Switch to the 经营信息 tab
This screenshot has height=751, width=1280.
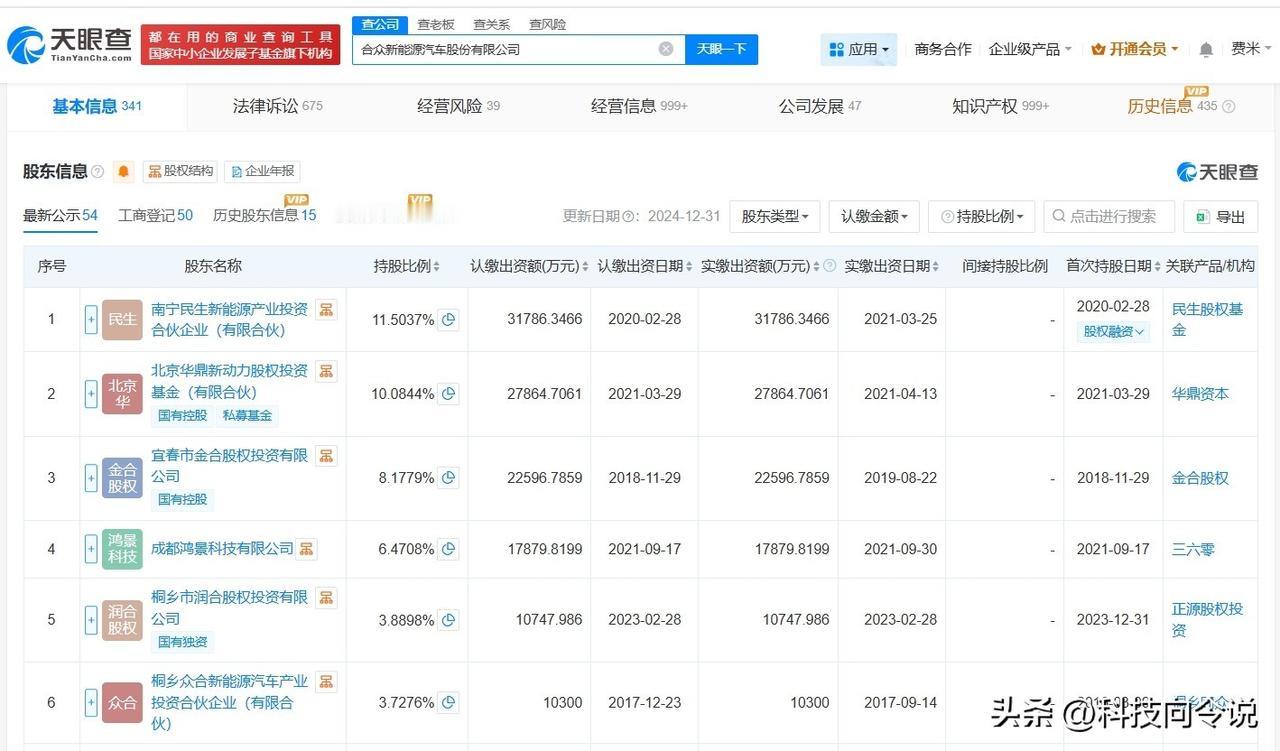click(639, 106)
